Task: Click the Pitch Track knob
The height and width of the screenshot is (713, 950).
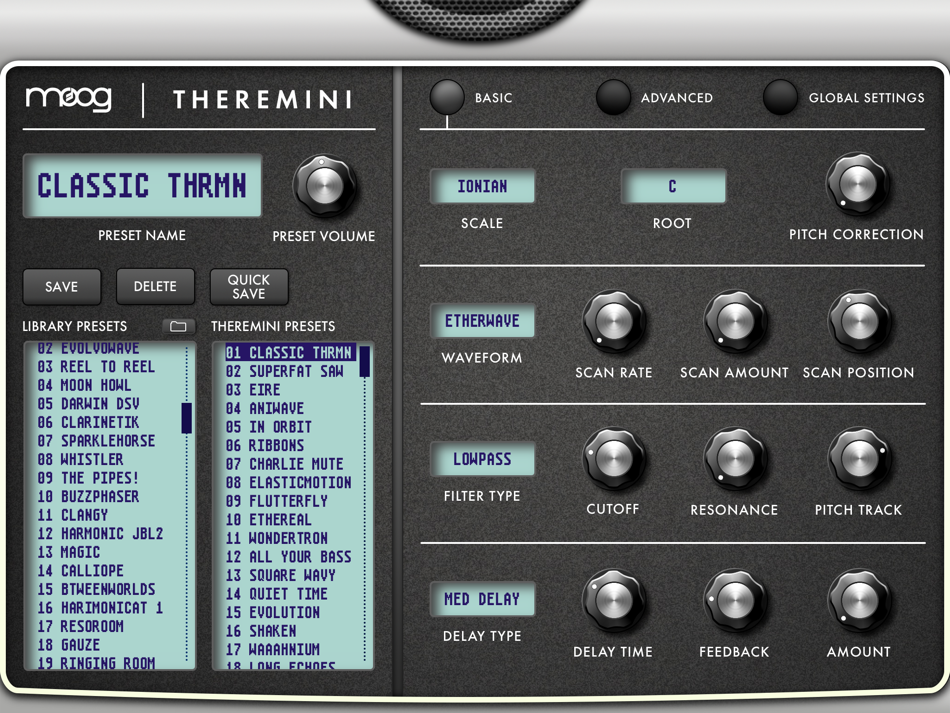Action: point(859,459)
